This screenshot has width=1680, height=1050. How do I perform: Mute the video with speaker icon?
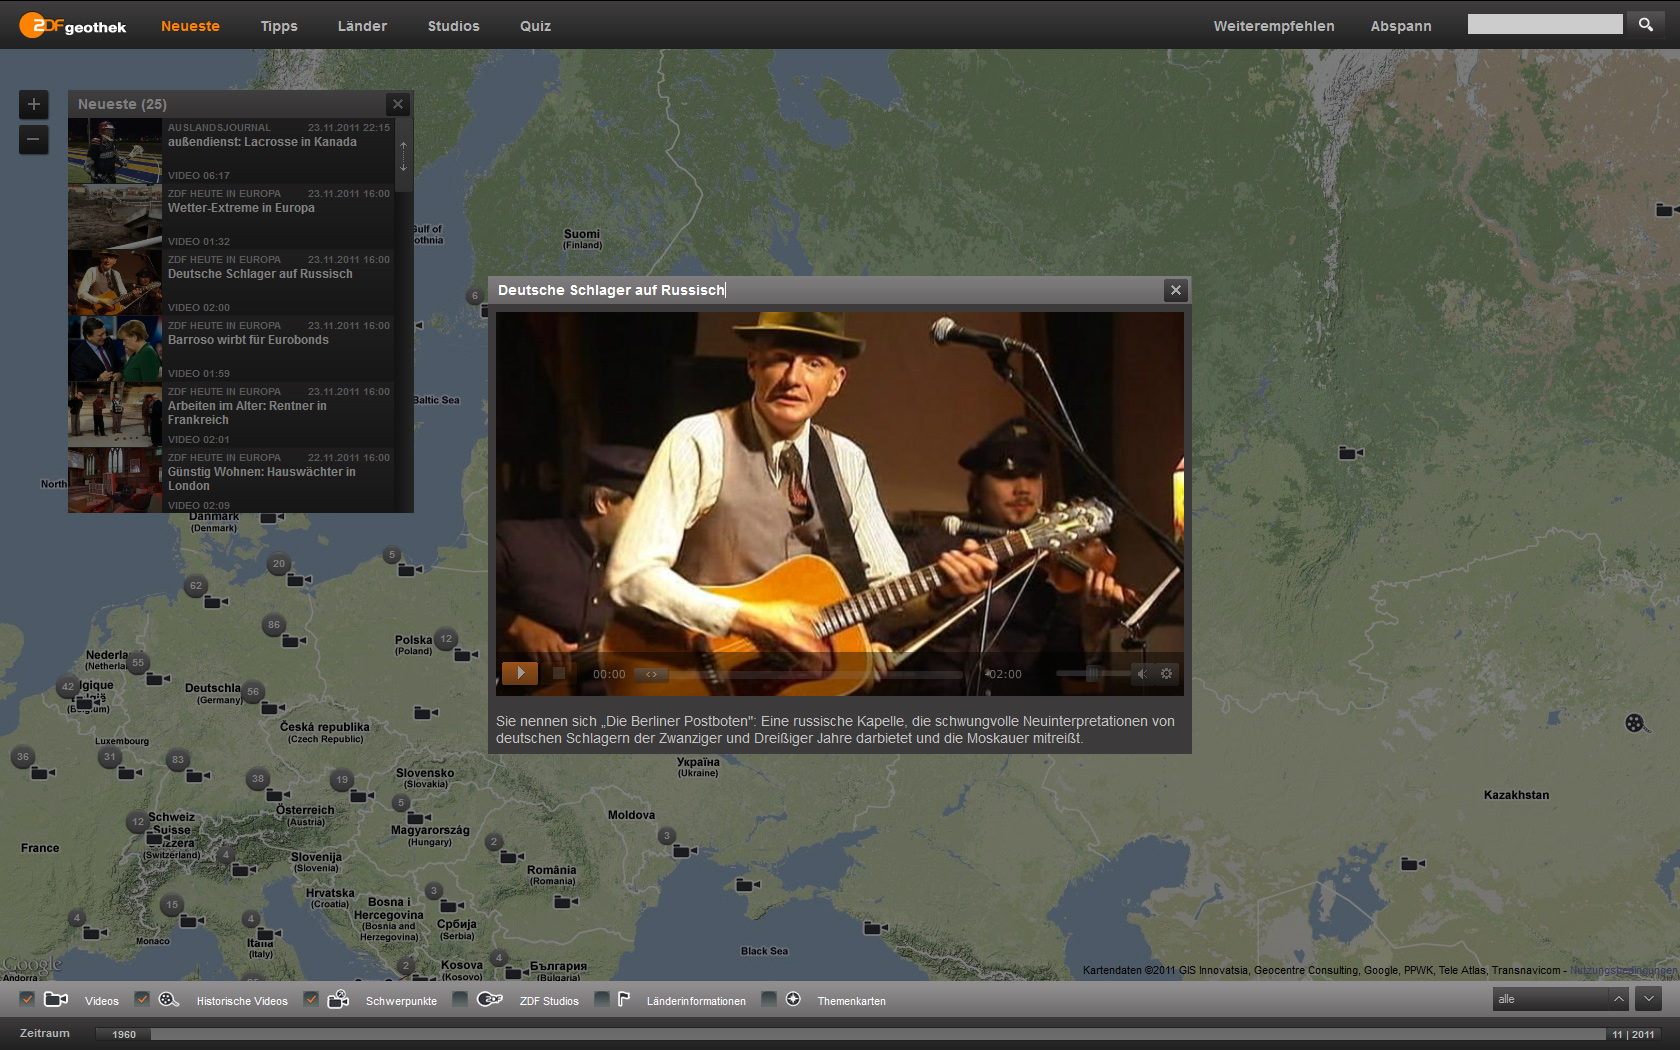point(1142,674)
